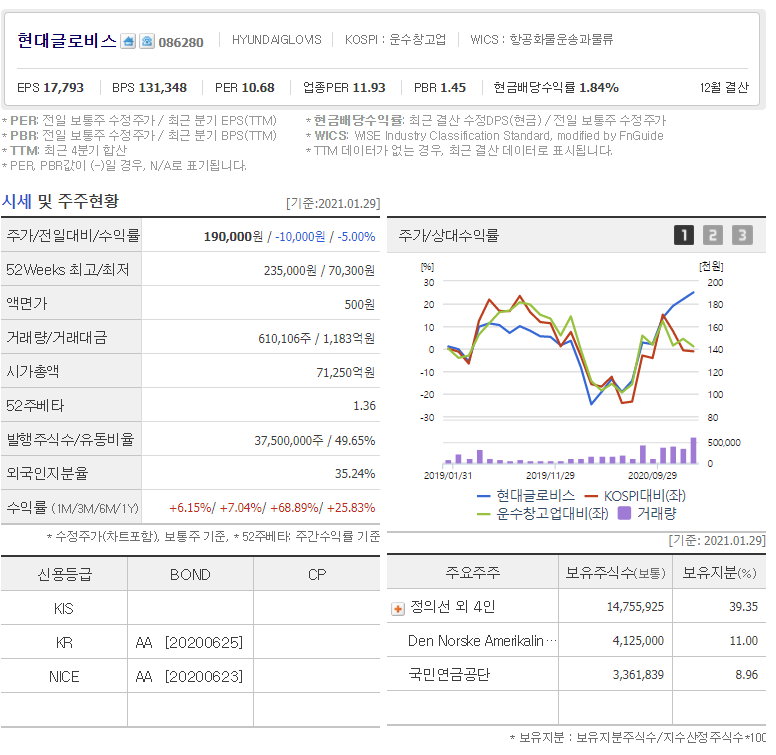This screenshot has height=755, width=776.
Task: Select the WICS 항공화물운송과물류 label
Action: (x=541, y=40)
